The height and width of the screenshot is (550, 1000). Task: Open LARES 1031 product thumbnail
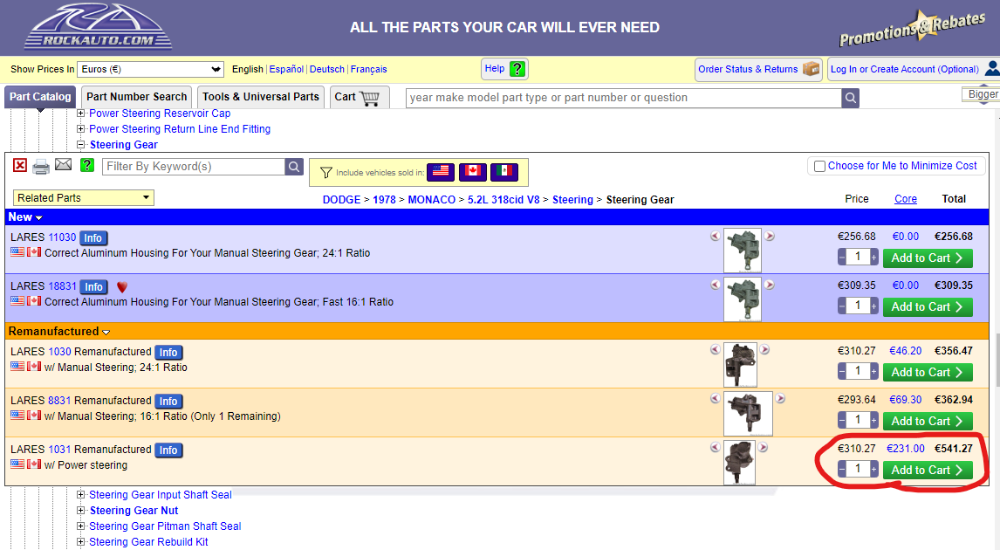pos(740,463)
